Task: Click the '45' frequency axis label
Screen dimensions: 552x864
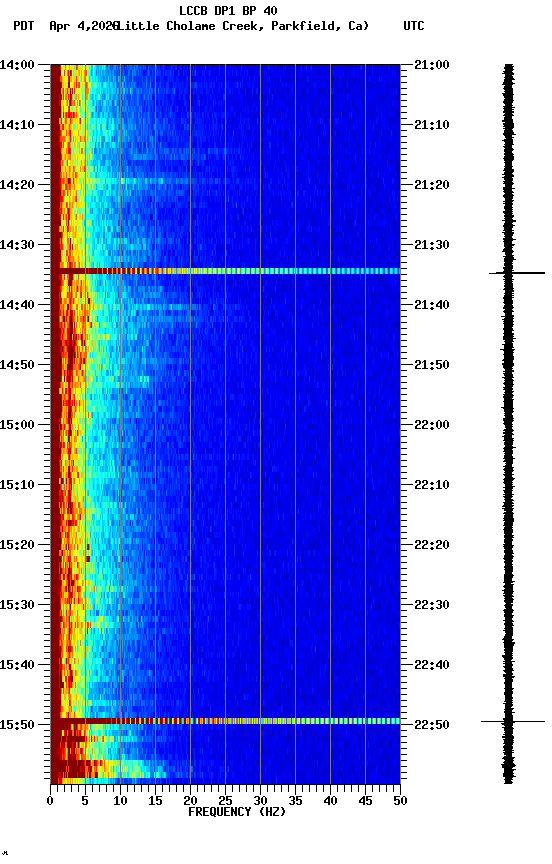Action: point(365,801)
